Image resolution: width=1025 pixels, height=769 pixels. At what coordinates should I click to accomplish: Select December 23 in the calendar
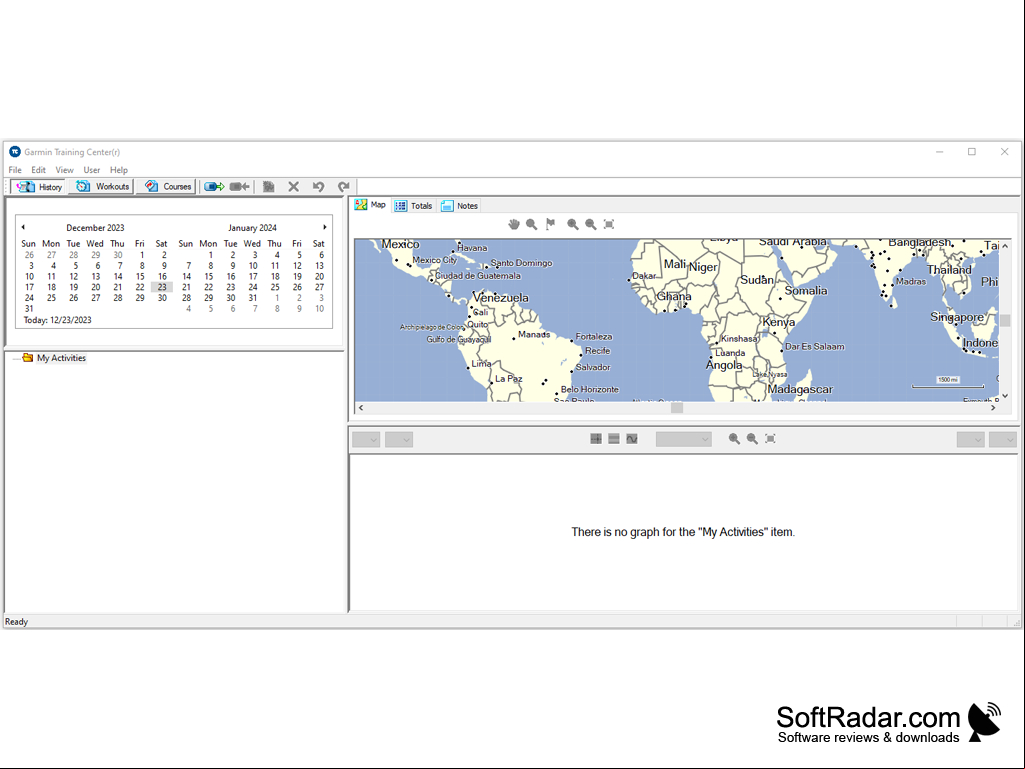click(x=162, y=287)
